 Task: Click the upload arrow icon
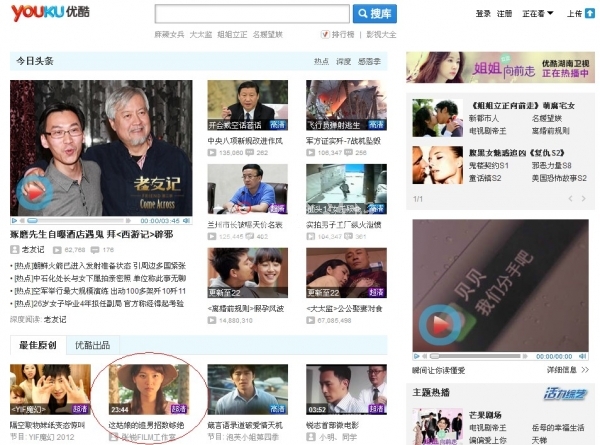point(591,13)
